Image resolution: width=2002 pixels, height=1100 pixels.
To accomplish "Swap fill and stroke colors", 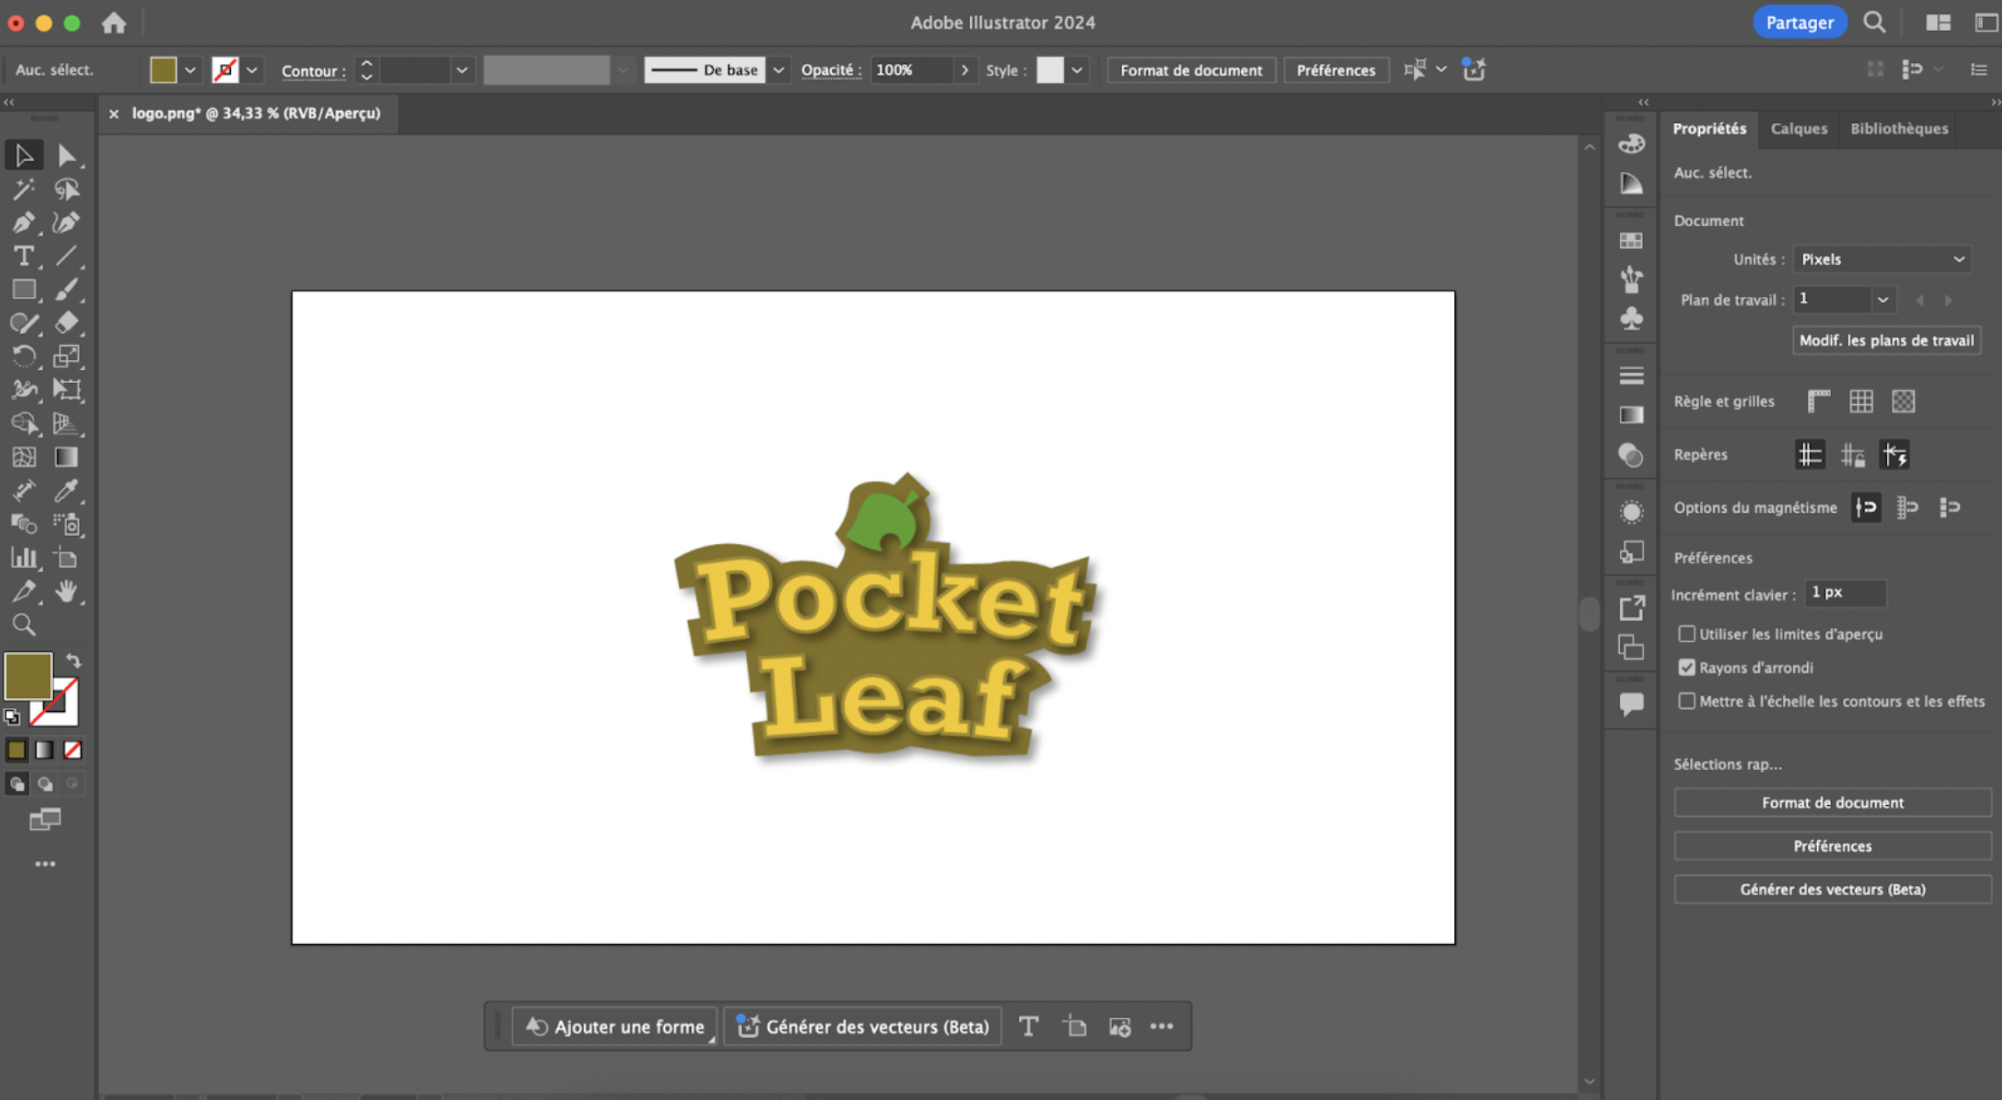I will pos(74,661).
